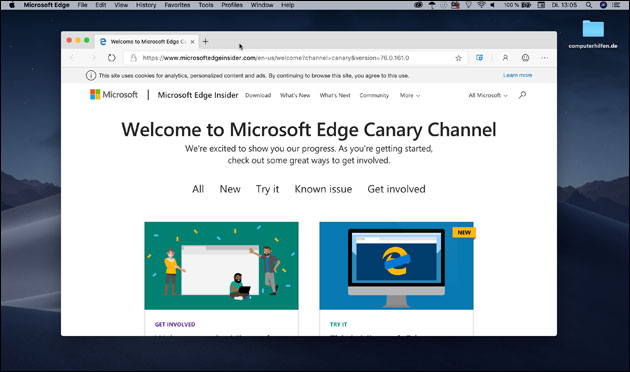Image resolution: width=630 pixels, height=372 pixels.
Task: Click the browser forward arrow
Action: [92, 58]
